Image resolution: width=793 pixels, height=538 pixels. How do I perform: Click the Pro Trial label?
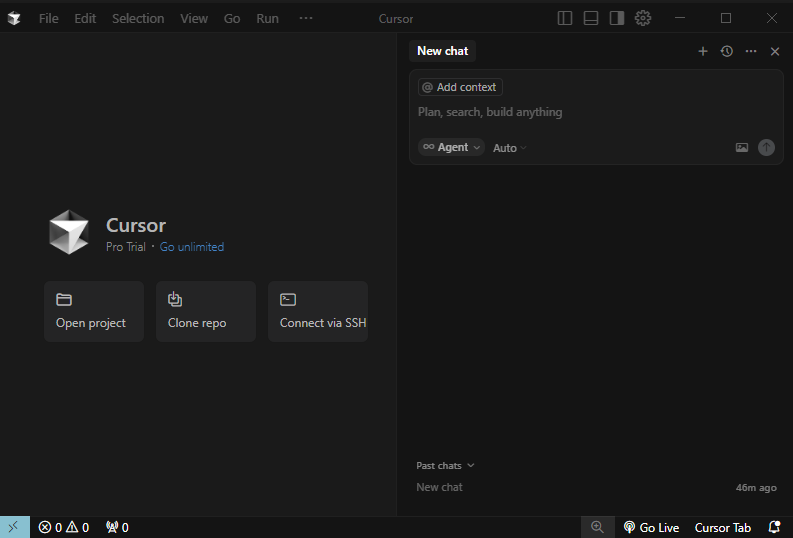[x=125, y=247]
